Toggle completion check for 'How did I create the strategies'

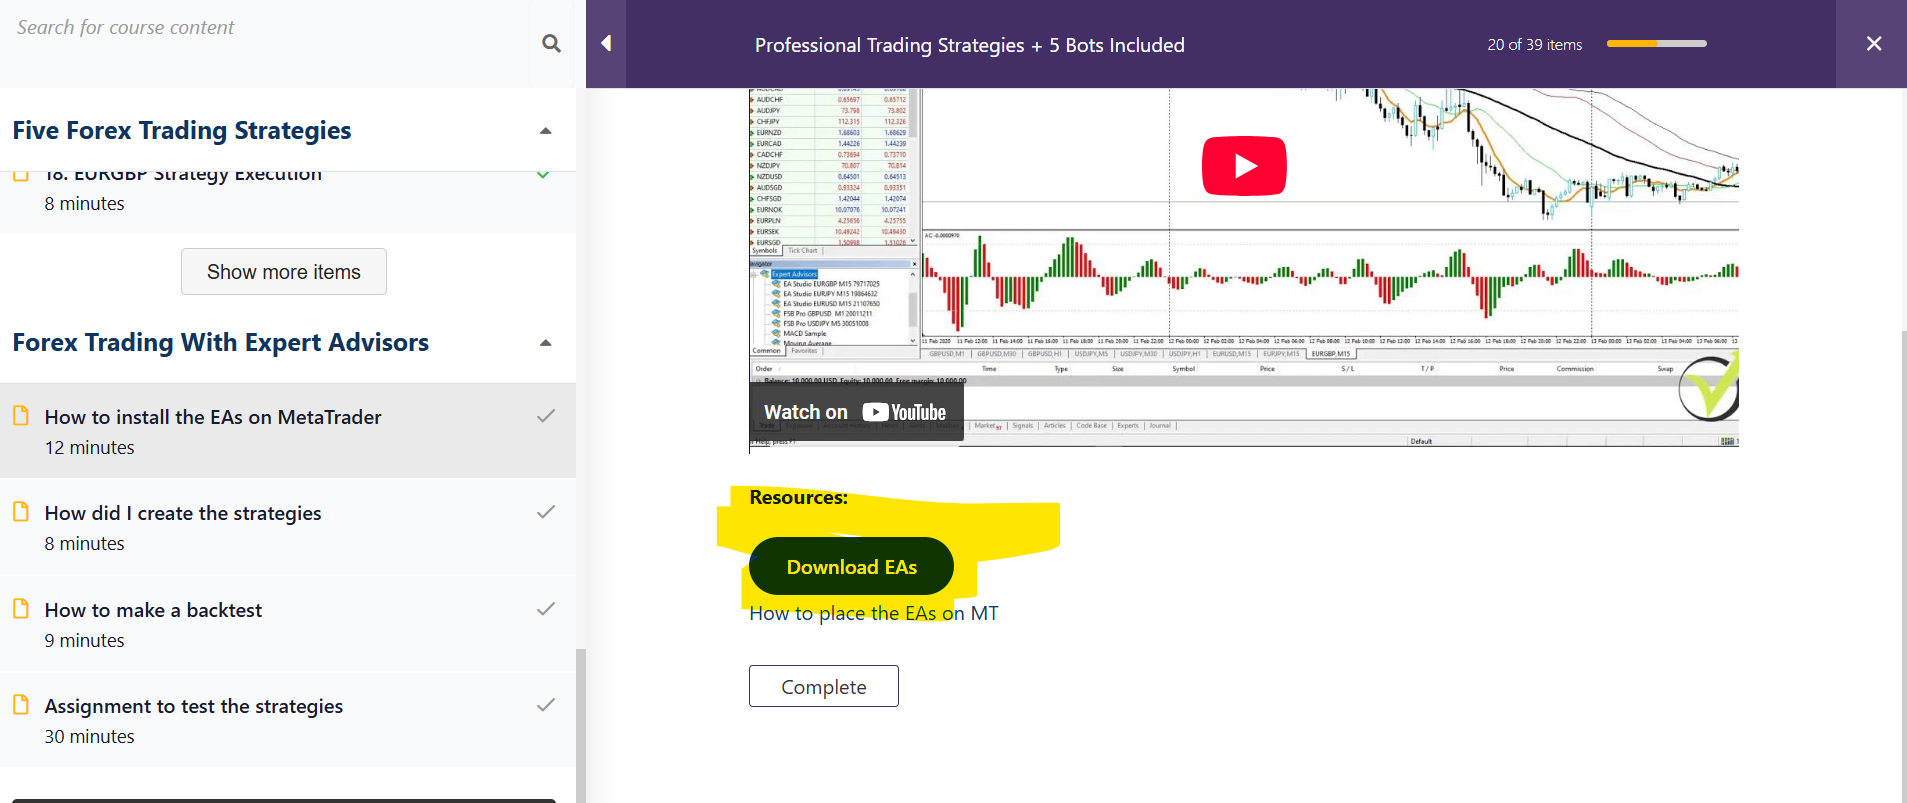click(x=546, y=512)
